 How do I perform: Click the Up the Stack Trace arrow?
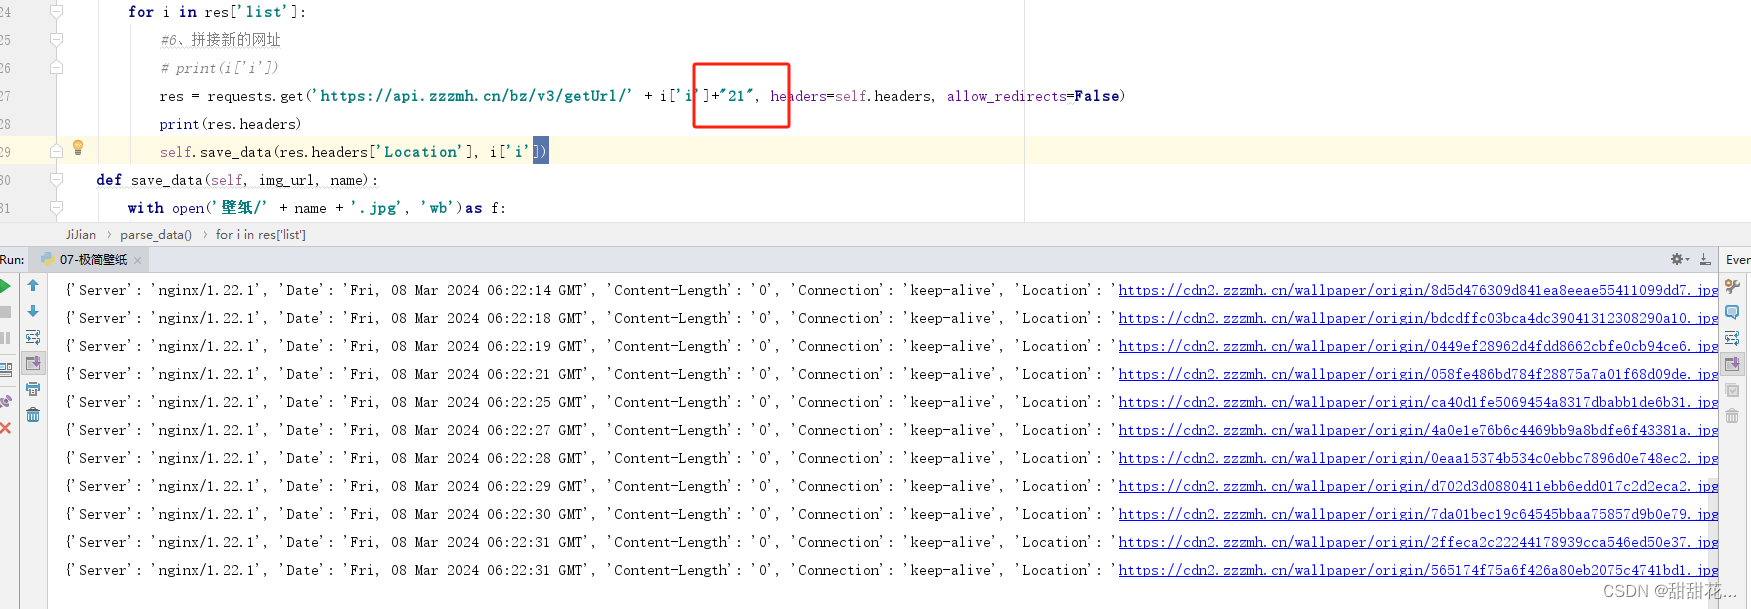click(33, 286)
